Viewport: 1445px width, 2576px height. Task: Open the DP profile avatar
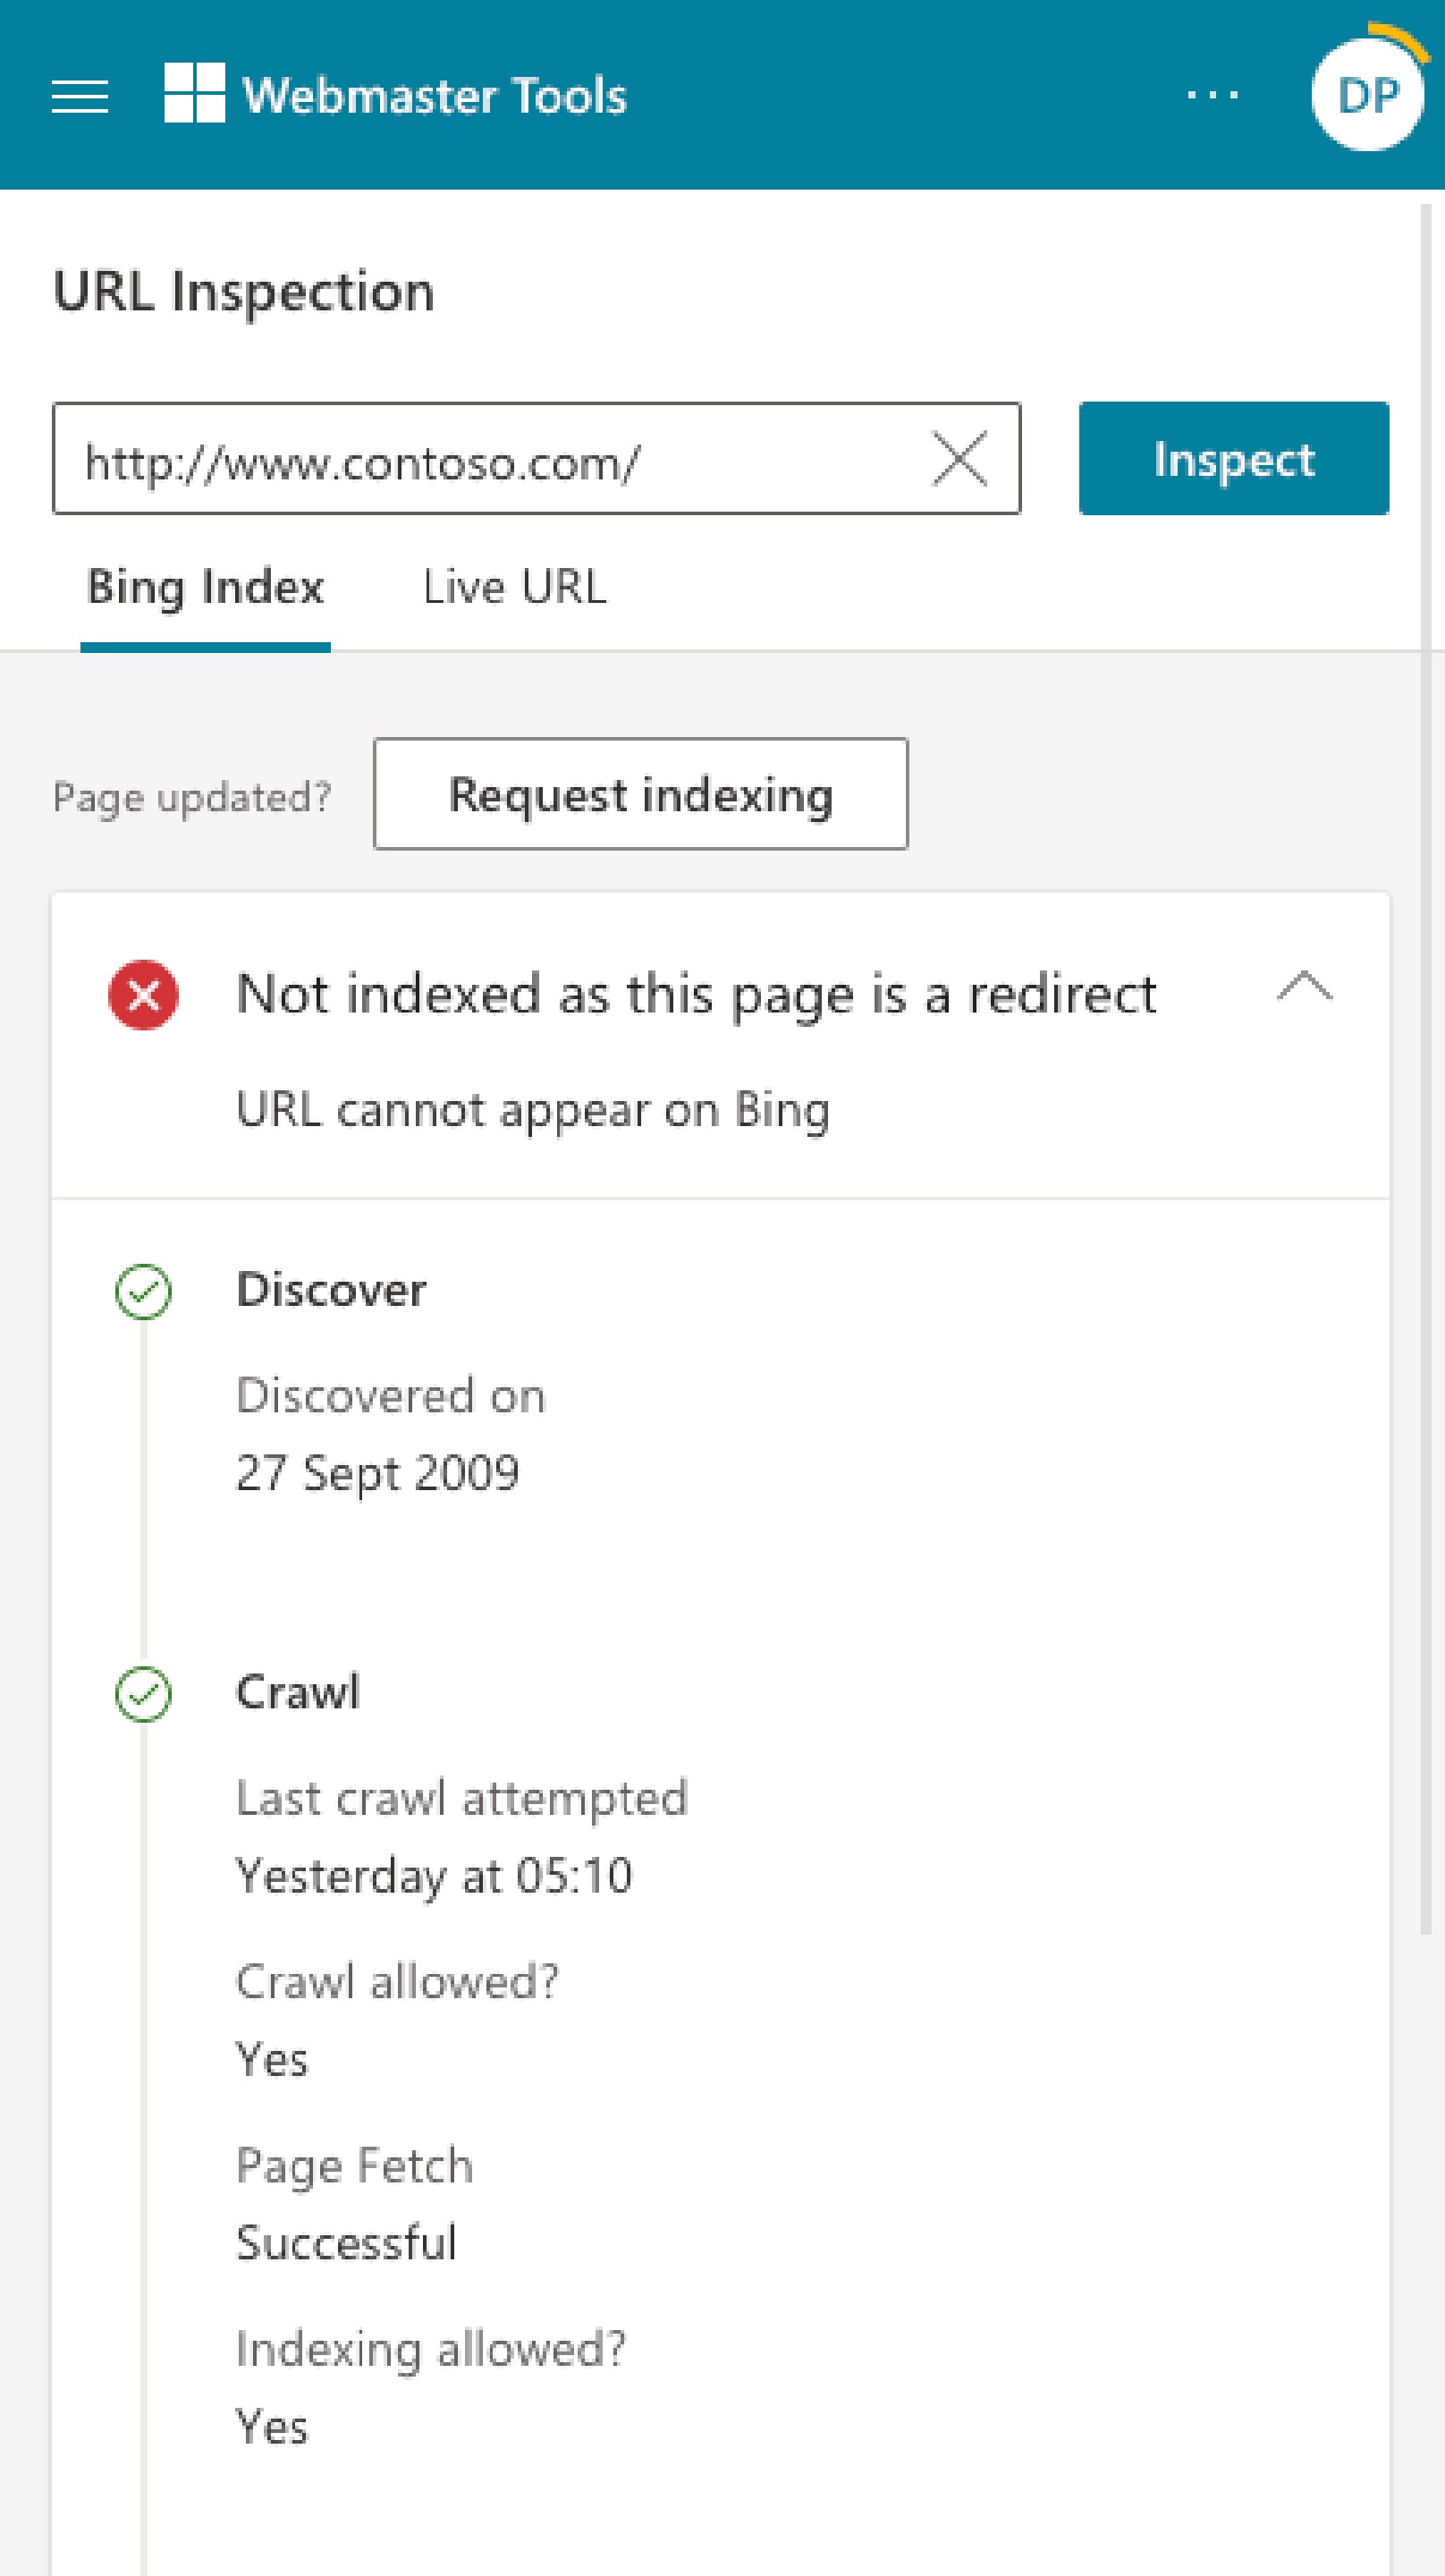coord(1367,96)
